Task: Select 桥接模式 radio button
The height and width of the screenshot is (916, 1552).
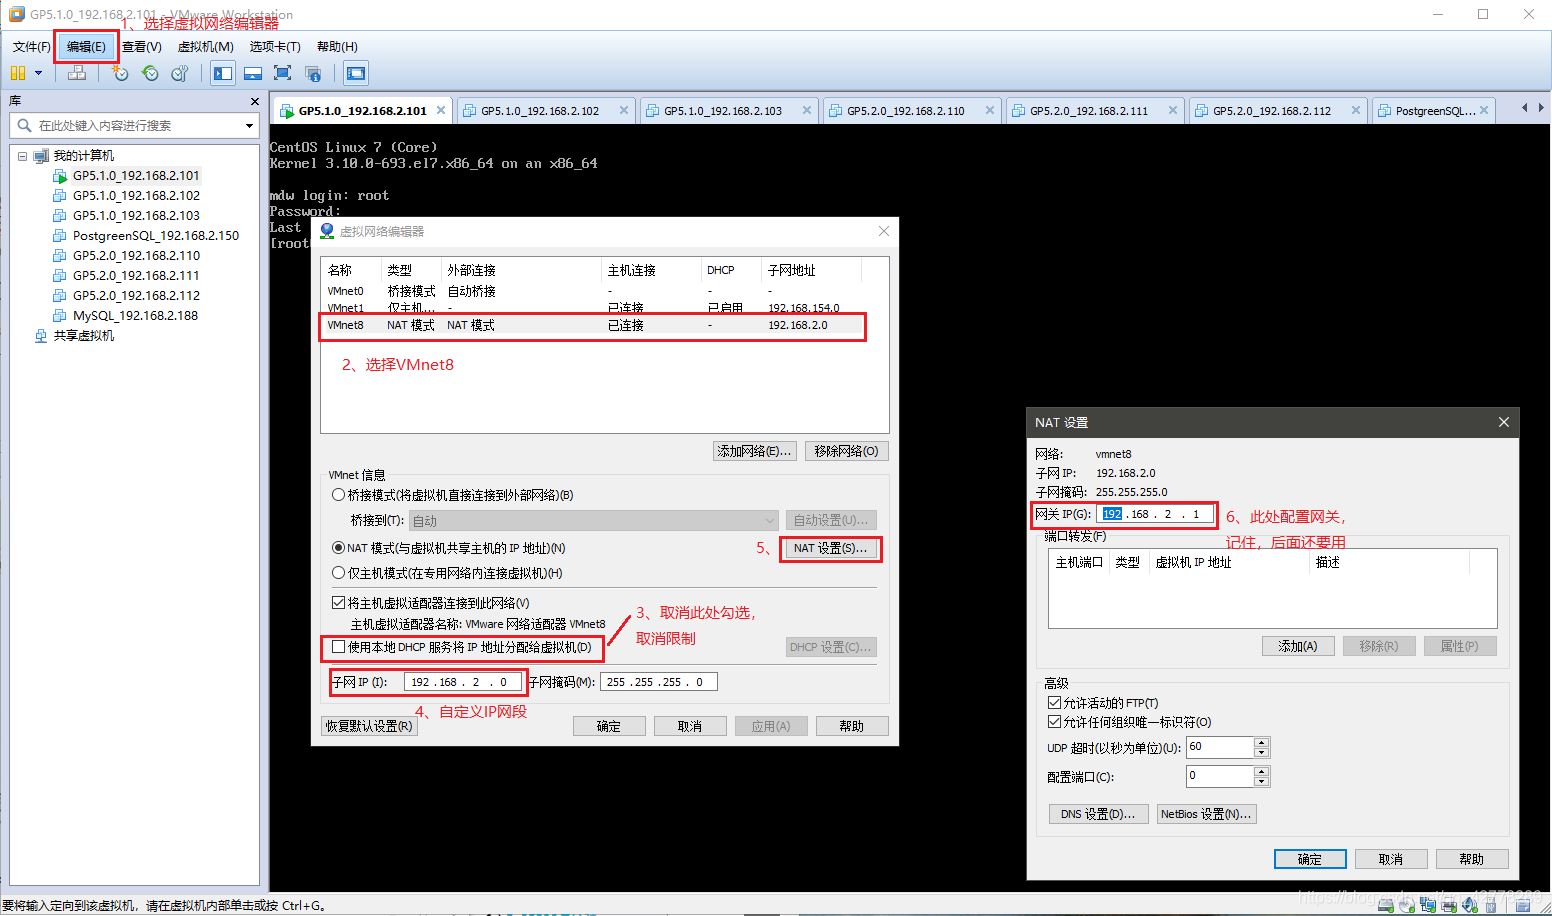Action: pos(338,495)
